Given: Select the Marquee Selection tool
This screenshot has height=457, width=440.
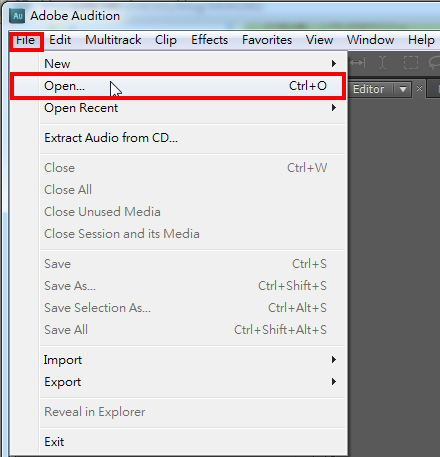Looking at the screenshot, I should 411,62.
